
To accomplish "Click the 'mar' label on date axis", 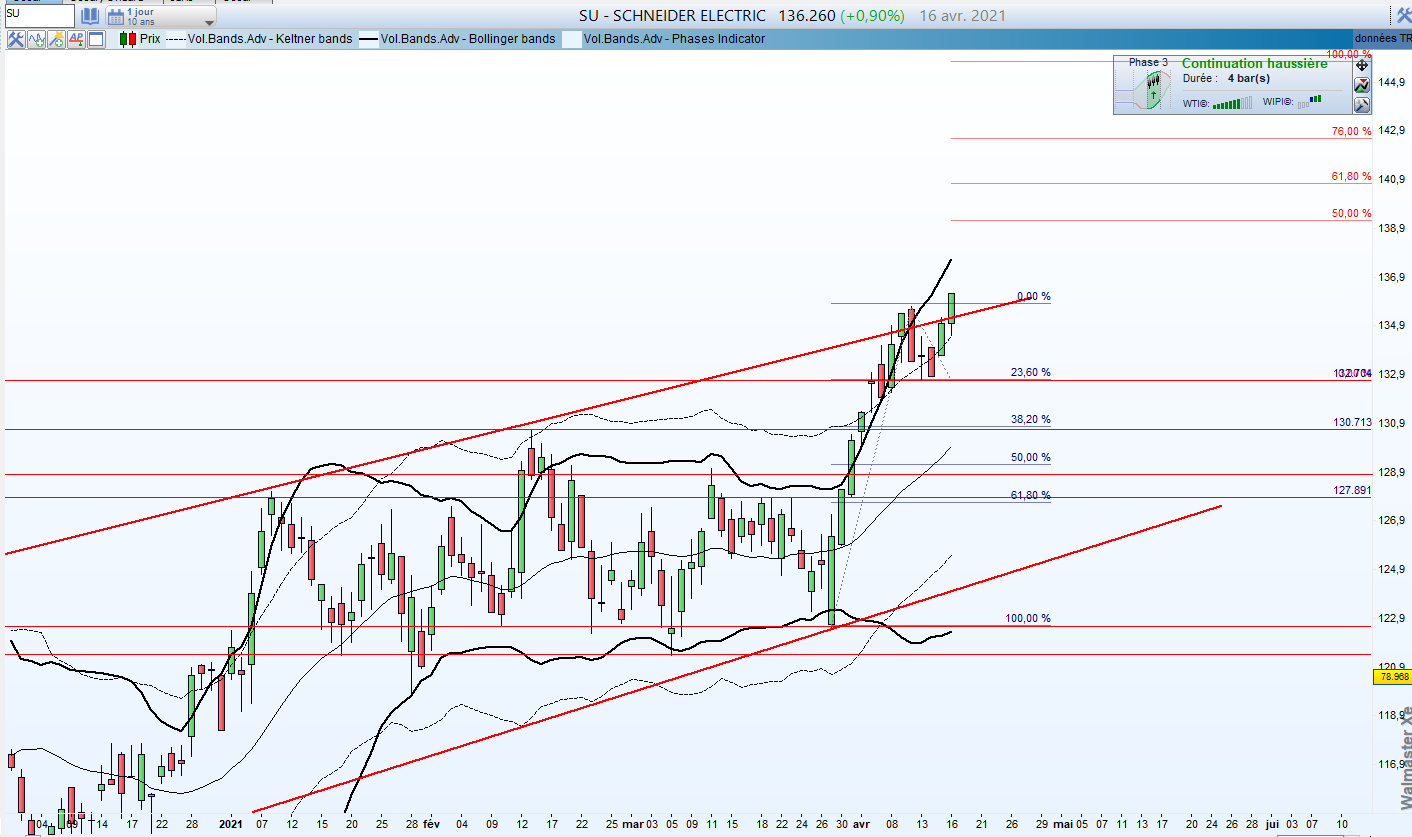I will point(632,825).
